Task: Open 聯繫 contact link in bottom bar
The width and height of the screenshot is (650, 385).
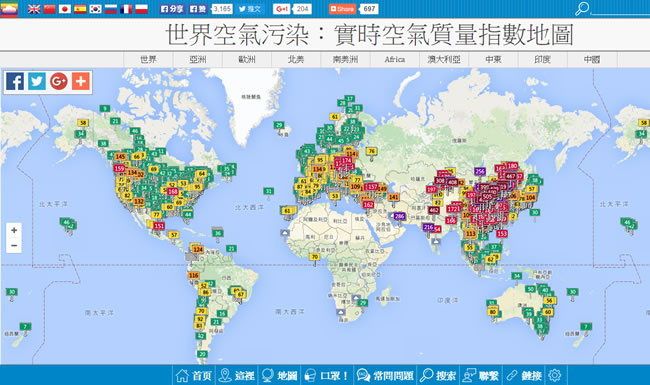Action: pyautogui.click(x=481, y=375)
